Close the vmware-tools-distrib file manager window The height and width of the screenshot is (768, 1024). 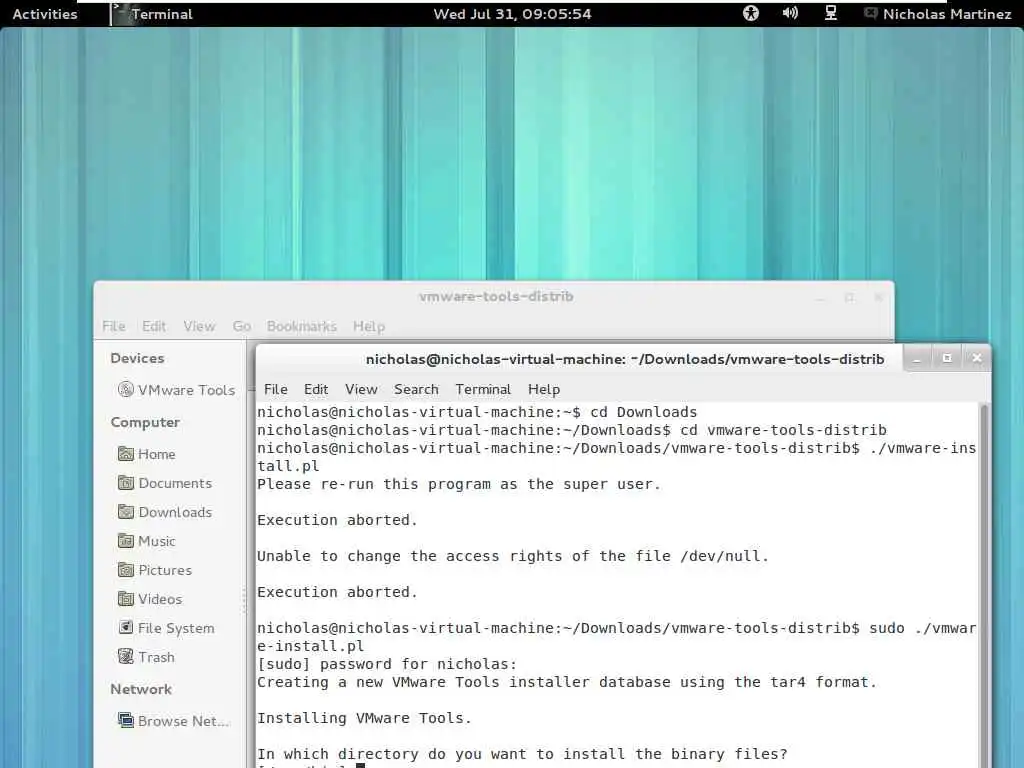click(x=878, y=297)
